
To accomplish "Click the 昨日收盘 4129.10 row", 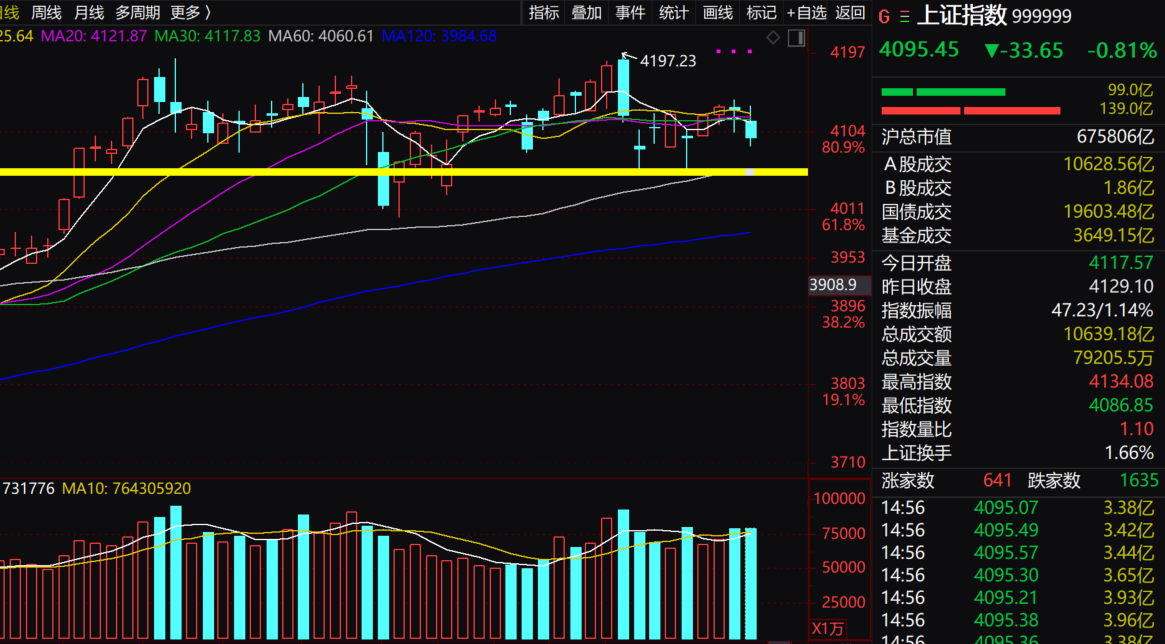I will pos(1018,287).
